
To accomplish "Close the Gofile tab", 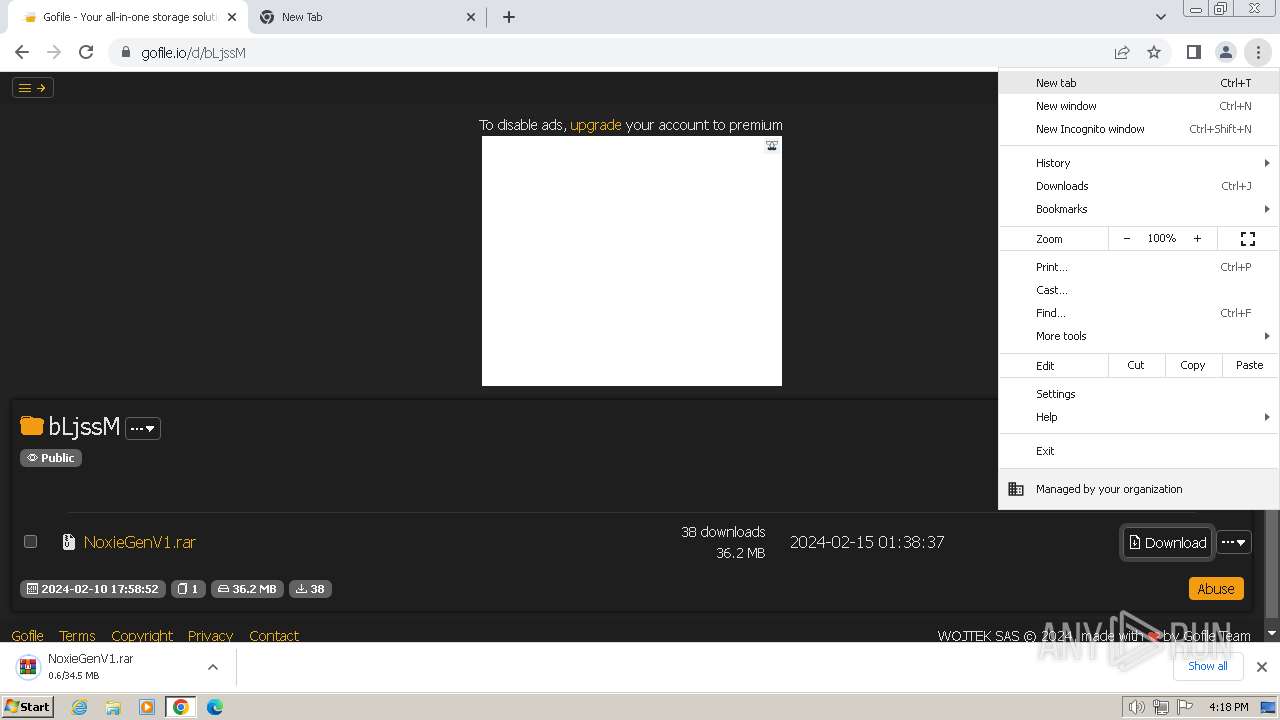I will [231, 17].
